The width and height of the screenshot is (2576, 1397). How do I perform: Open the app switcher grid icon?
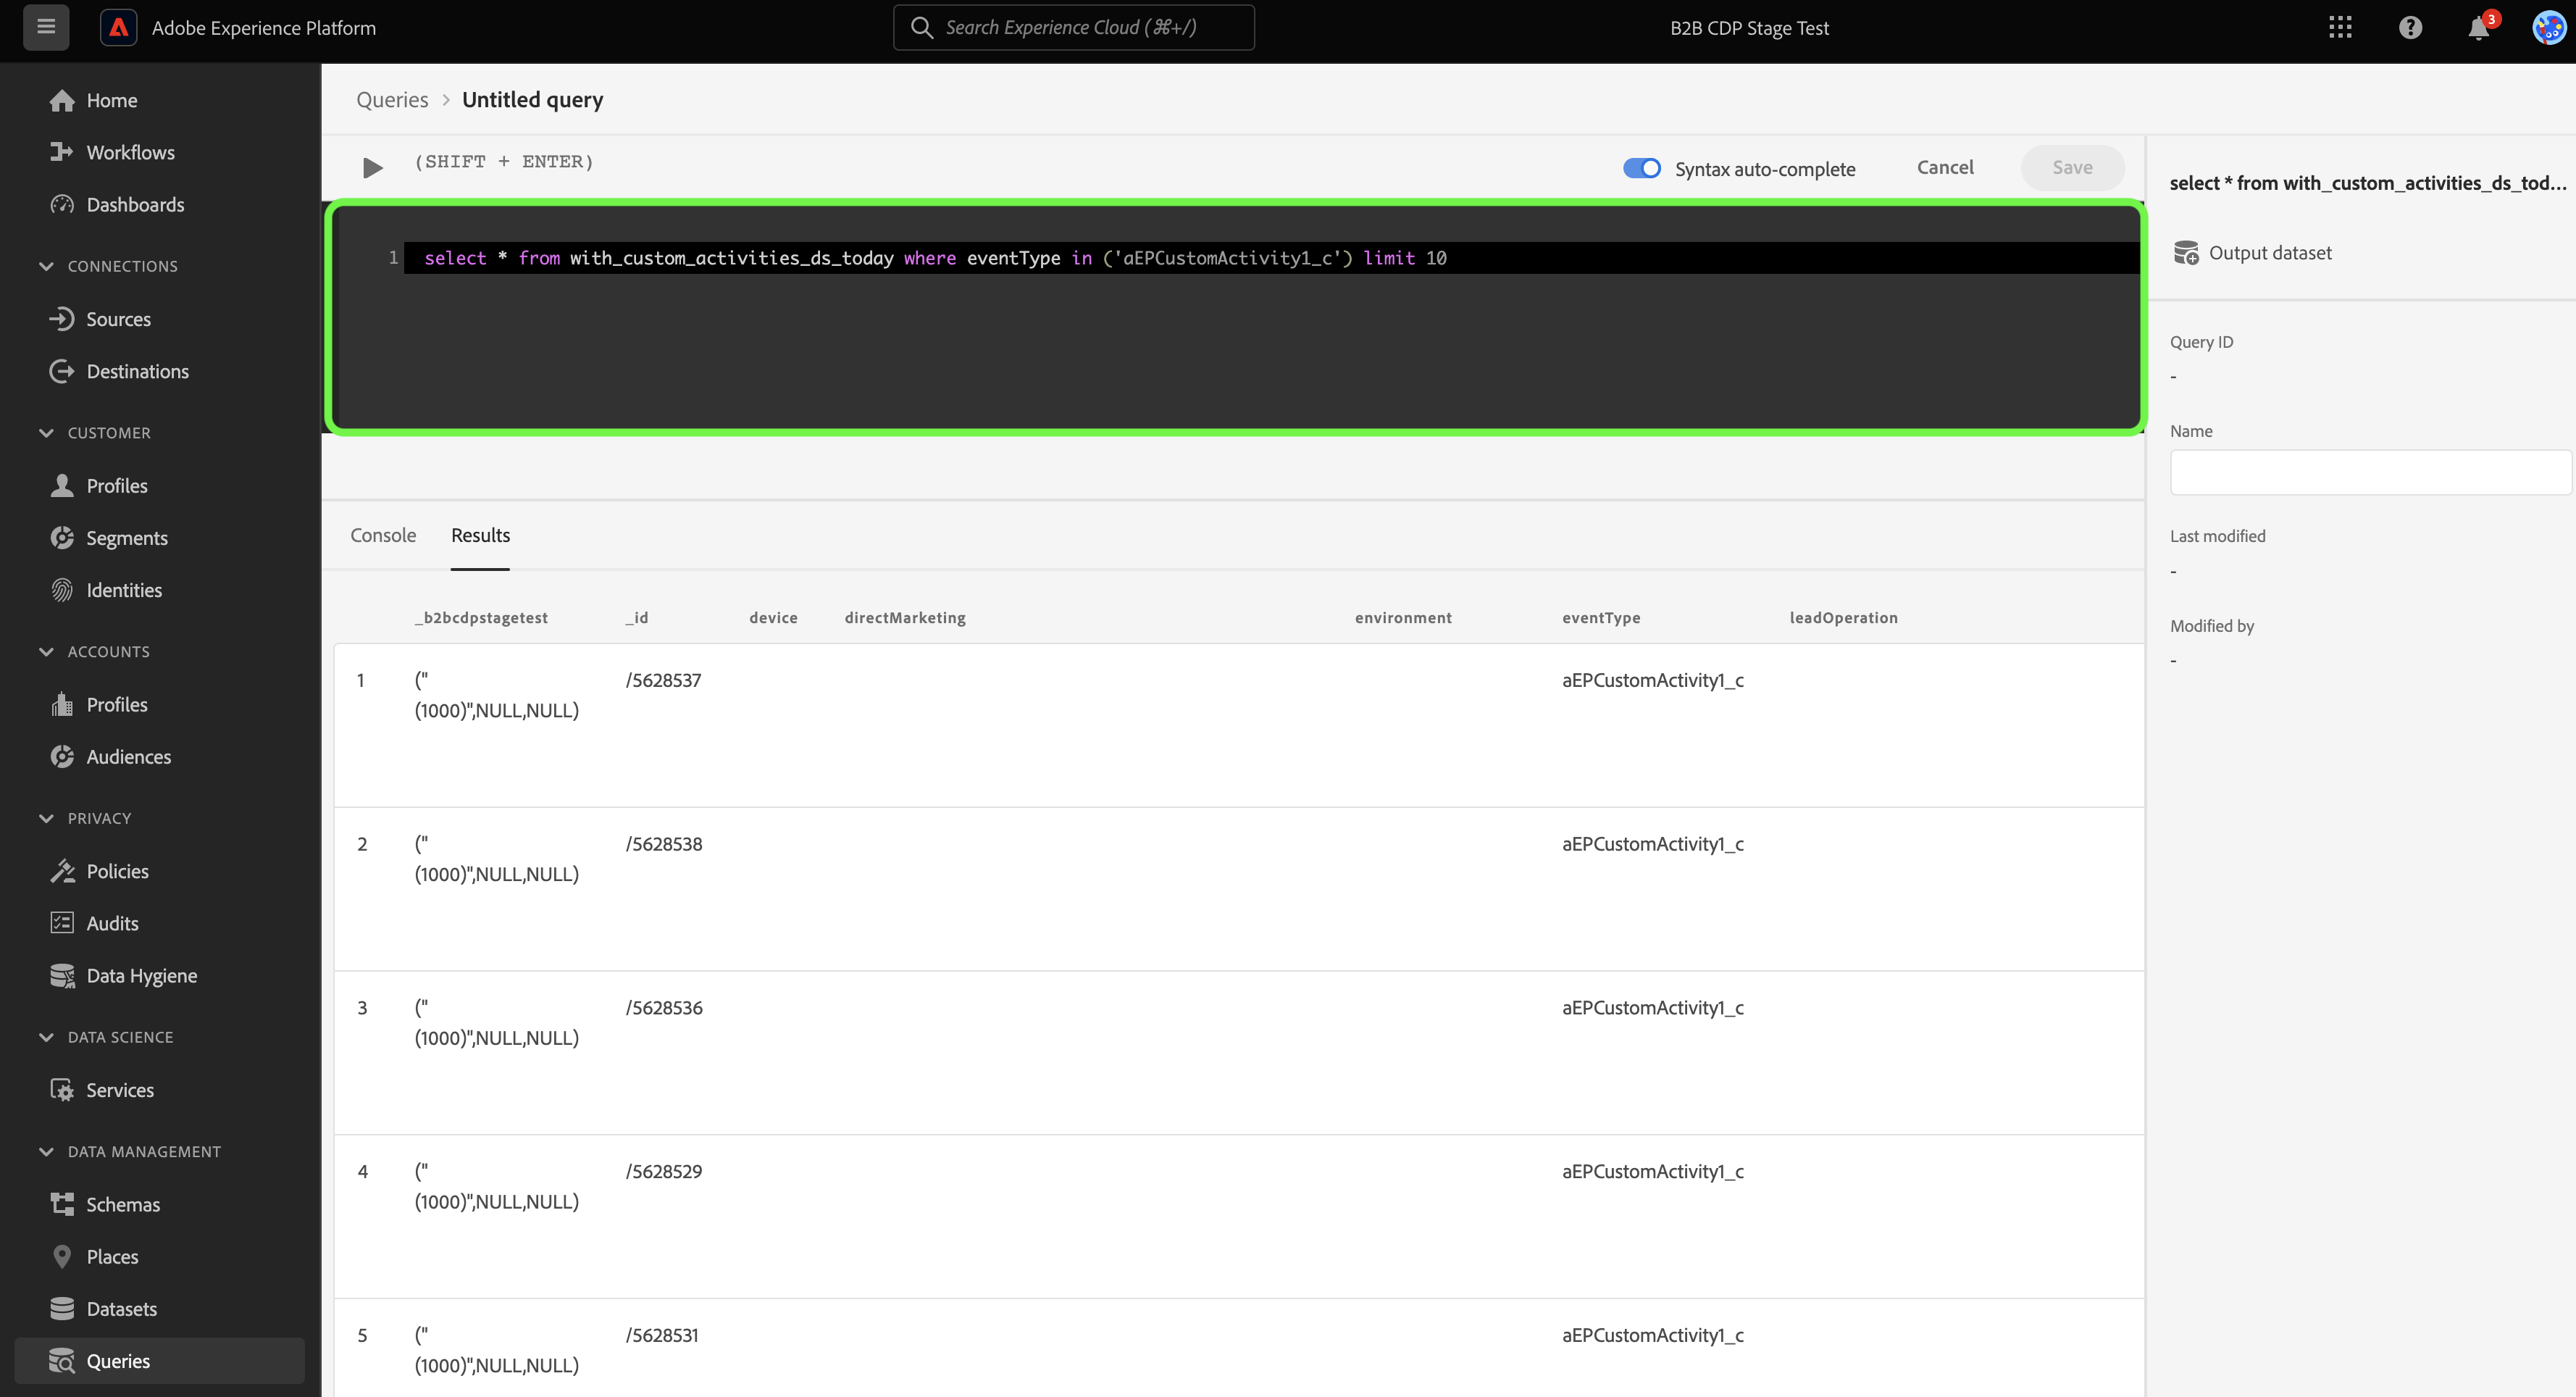click(x=2340, y=28)
